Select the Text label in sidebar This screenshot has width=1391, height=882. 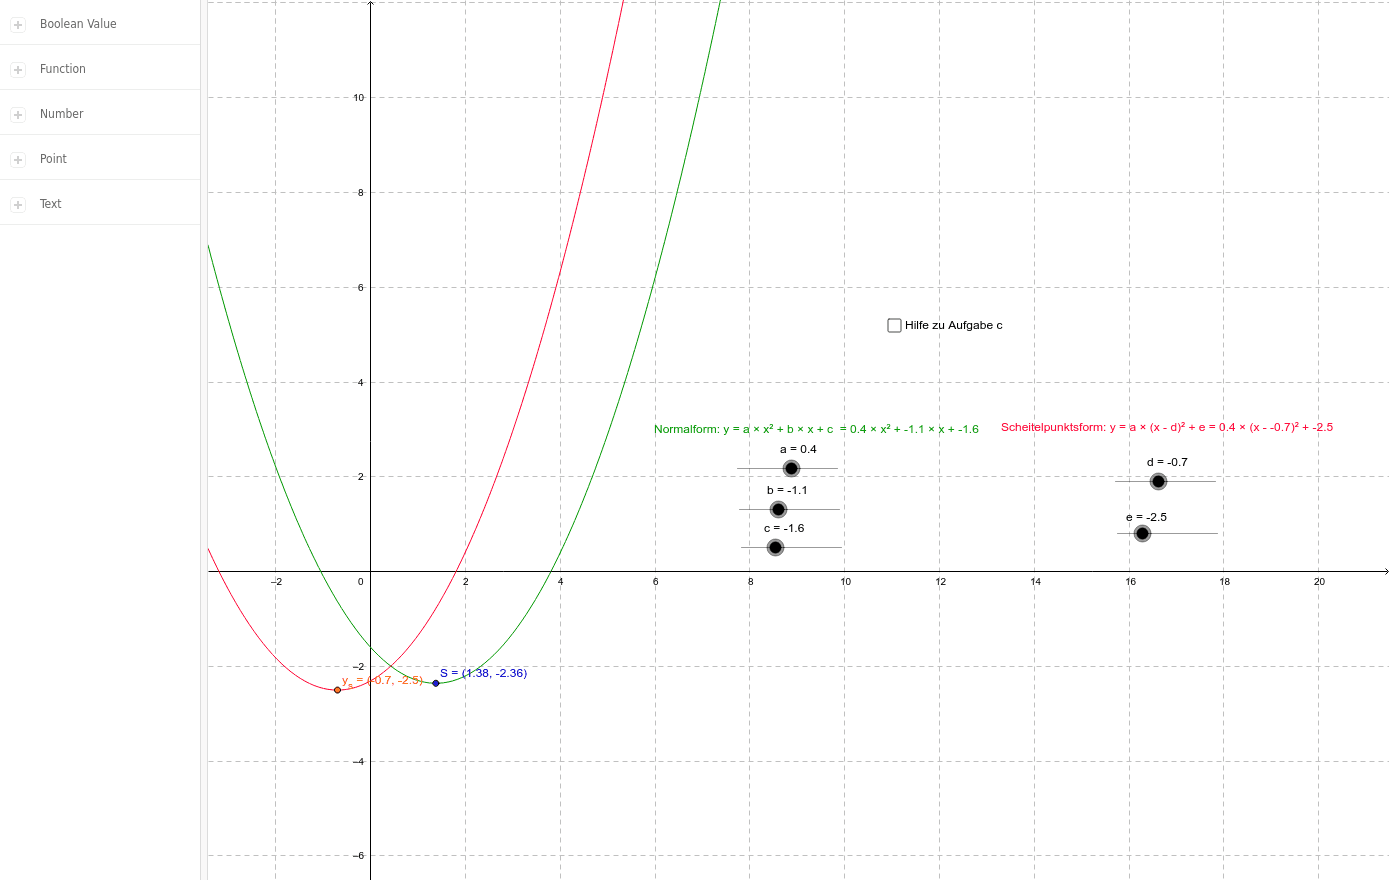pos(51,204)
